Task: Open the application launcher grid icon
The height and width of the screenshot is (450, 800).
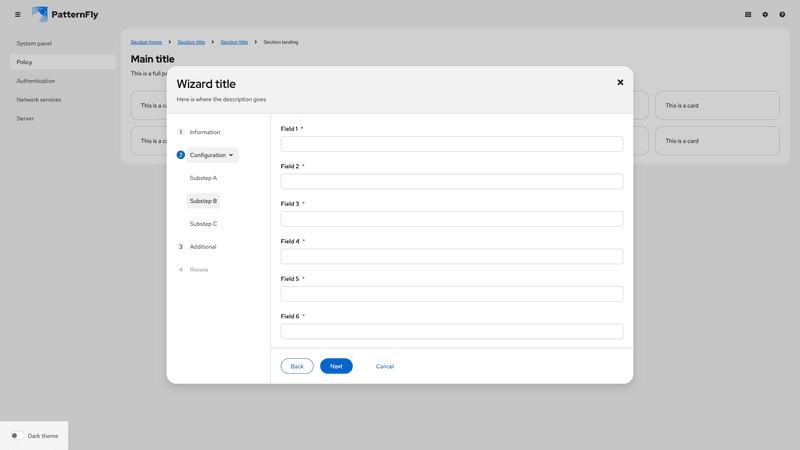Action: tap(748, 15)
